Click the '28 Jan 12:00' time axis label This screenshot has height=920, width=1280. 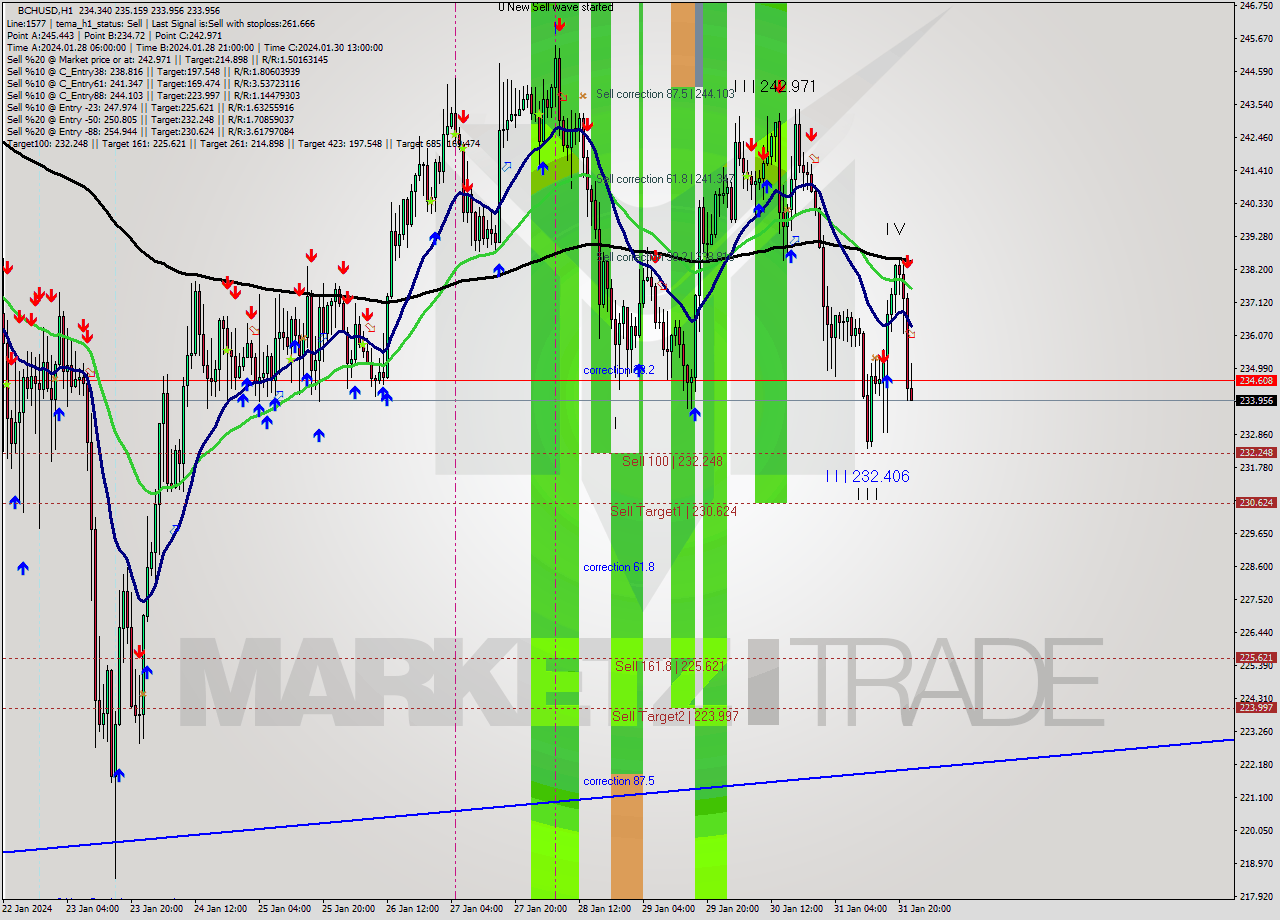point(604,909)
